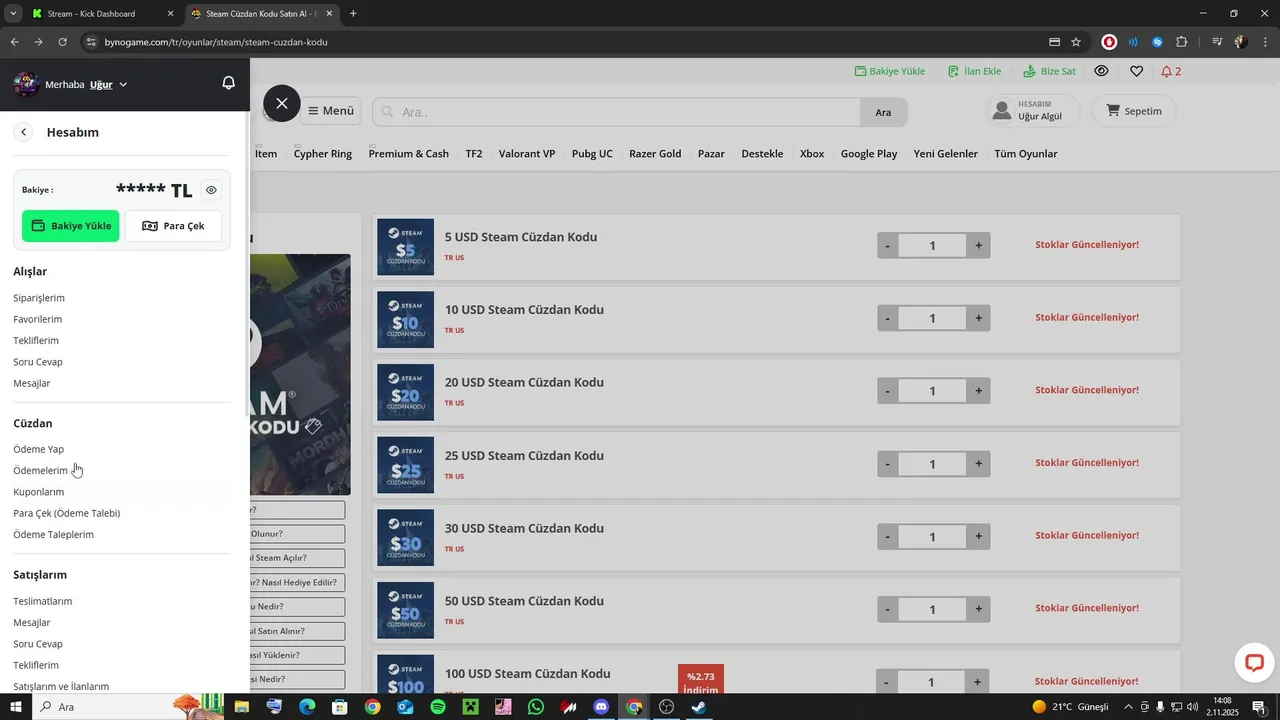Open the notification bell in sidebar header
The image size is (1280, 720).
coord(228,83)
